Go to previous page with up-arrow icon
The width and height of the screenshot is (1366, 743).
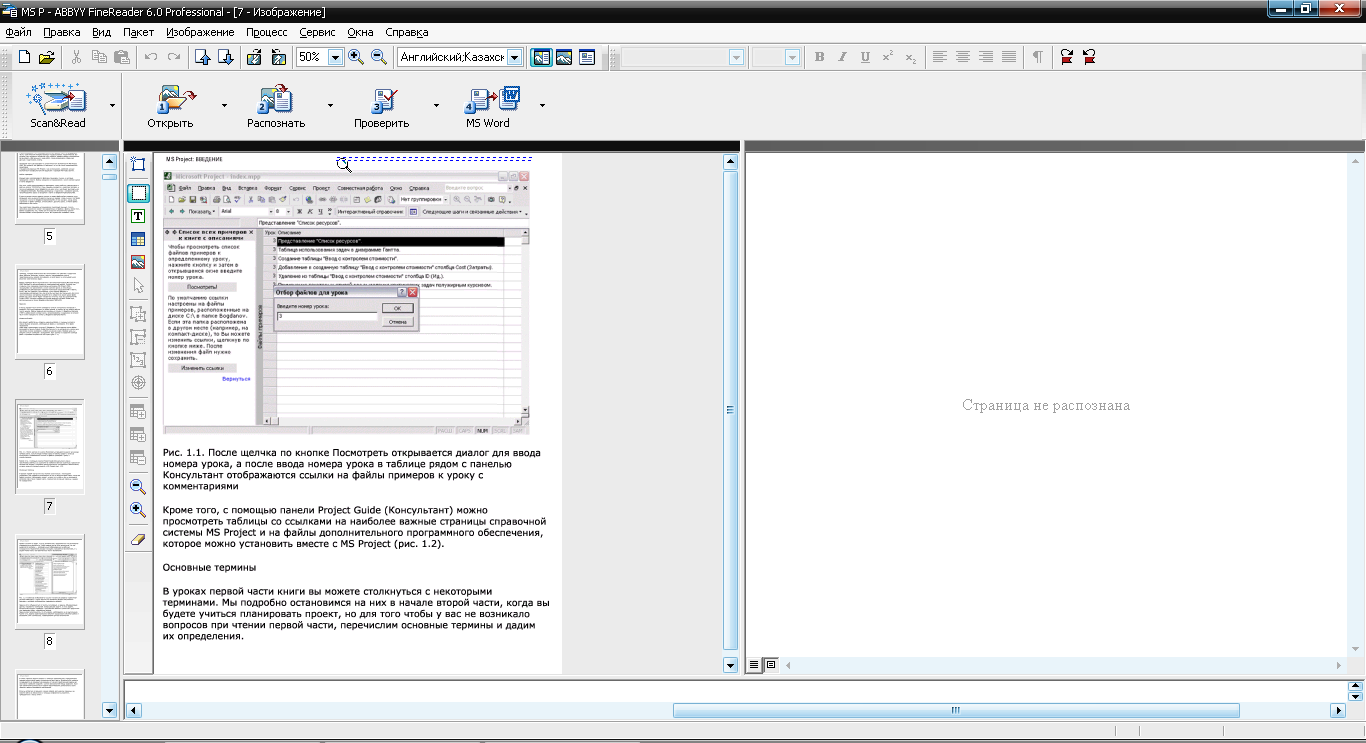pyautogui.click(x=203, y=57)
